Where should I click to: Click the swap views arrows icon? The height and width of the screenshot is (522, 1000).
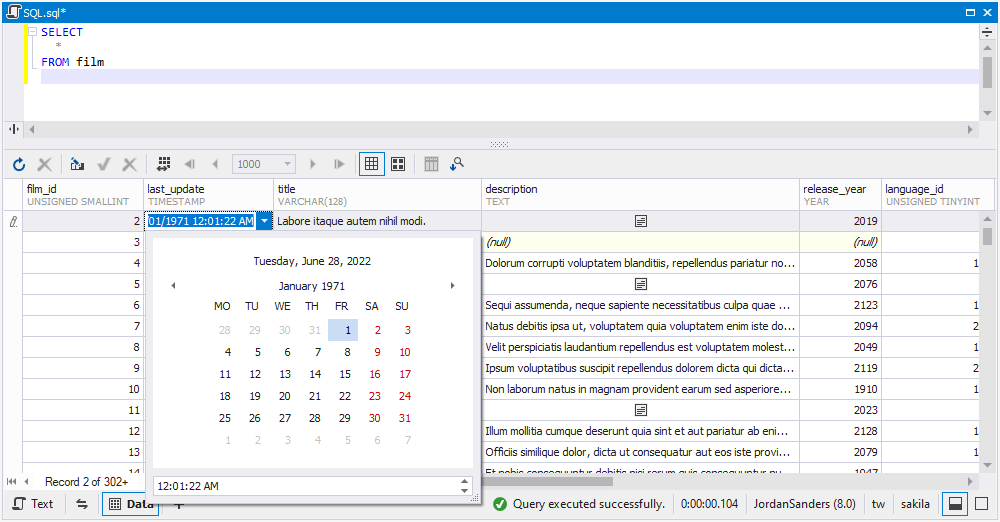pos(82,503)
